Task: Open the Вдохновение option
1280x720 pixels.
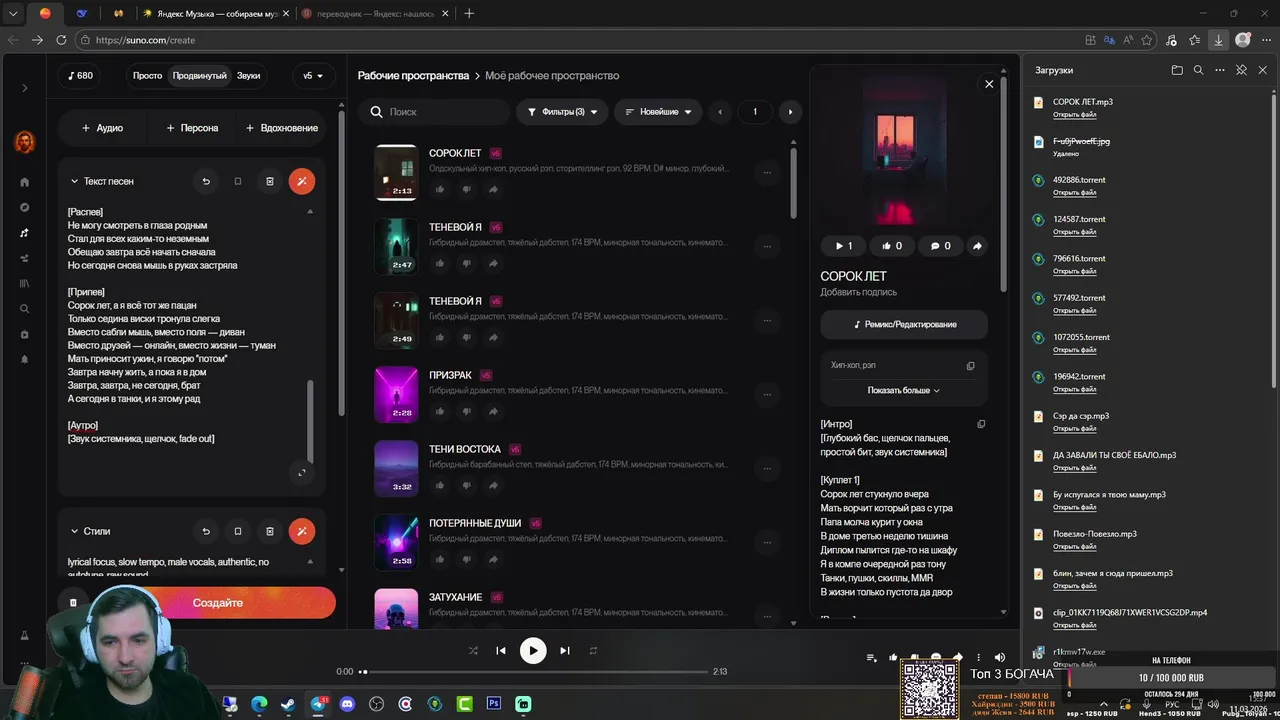Action: (x=282, y=128)
